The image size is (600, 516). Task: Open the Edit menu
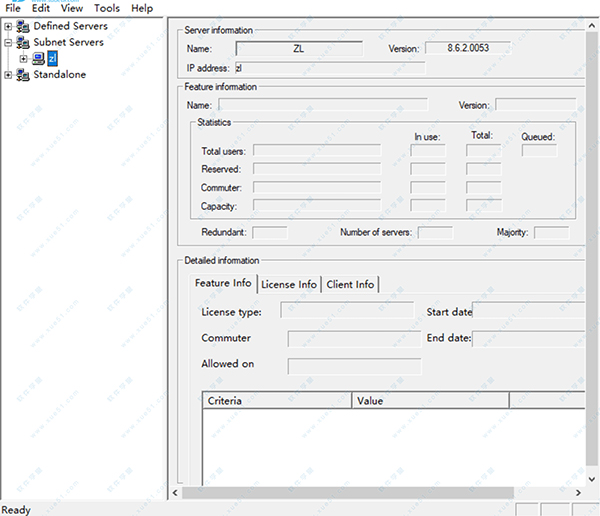point(41,8)
